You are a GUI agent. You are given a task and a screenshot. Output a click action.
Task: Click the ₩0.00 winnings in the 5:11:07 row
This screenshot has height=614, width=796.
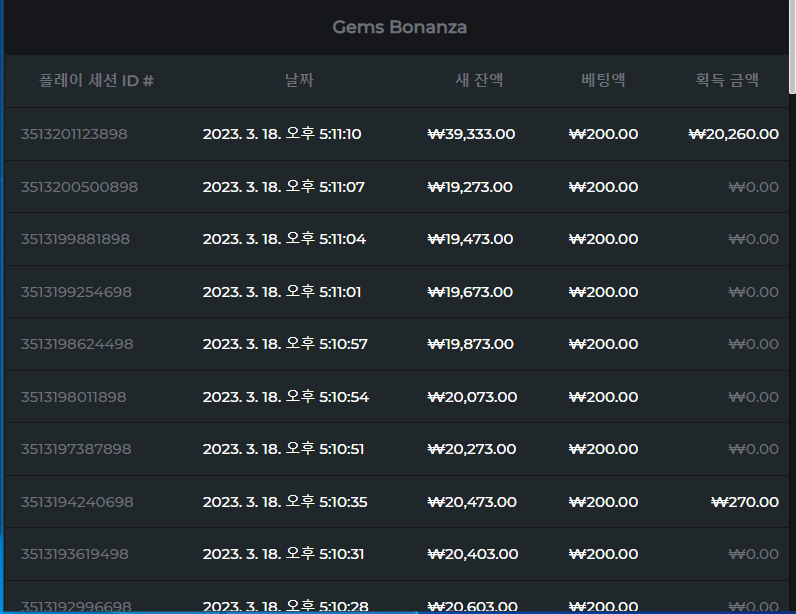click(x=753, y=187)
